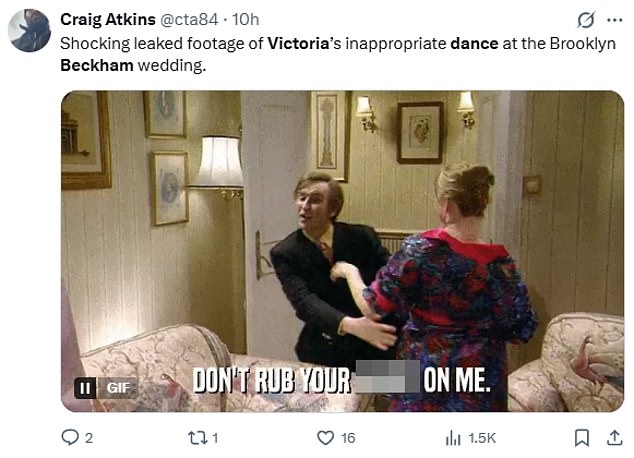Bookmark this post

(x=581, y=436)
